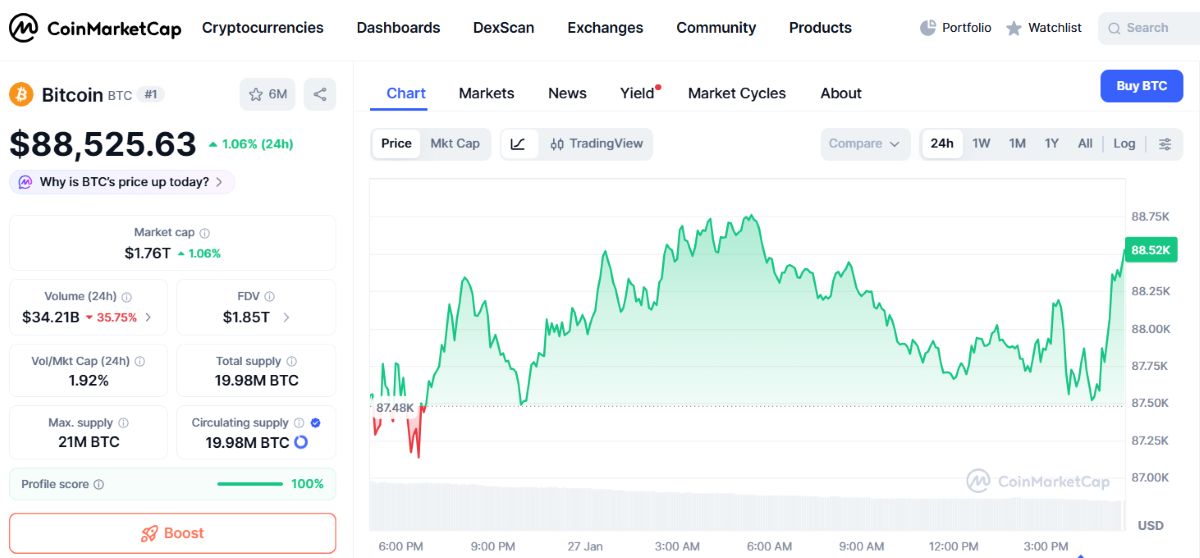This screenshot has width=1200, height=558.
Task: Select the 1M time range
Action: coord(1017,144)
